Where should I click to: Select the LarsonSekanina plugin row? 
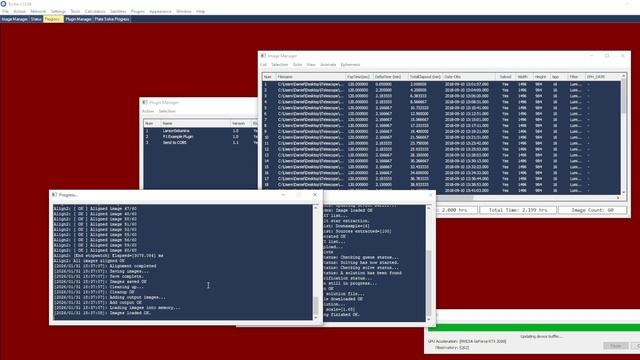(201, 131)
